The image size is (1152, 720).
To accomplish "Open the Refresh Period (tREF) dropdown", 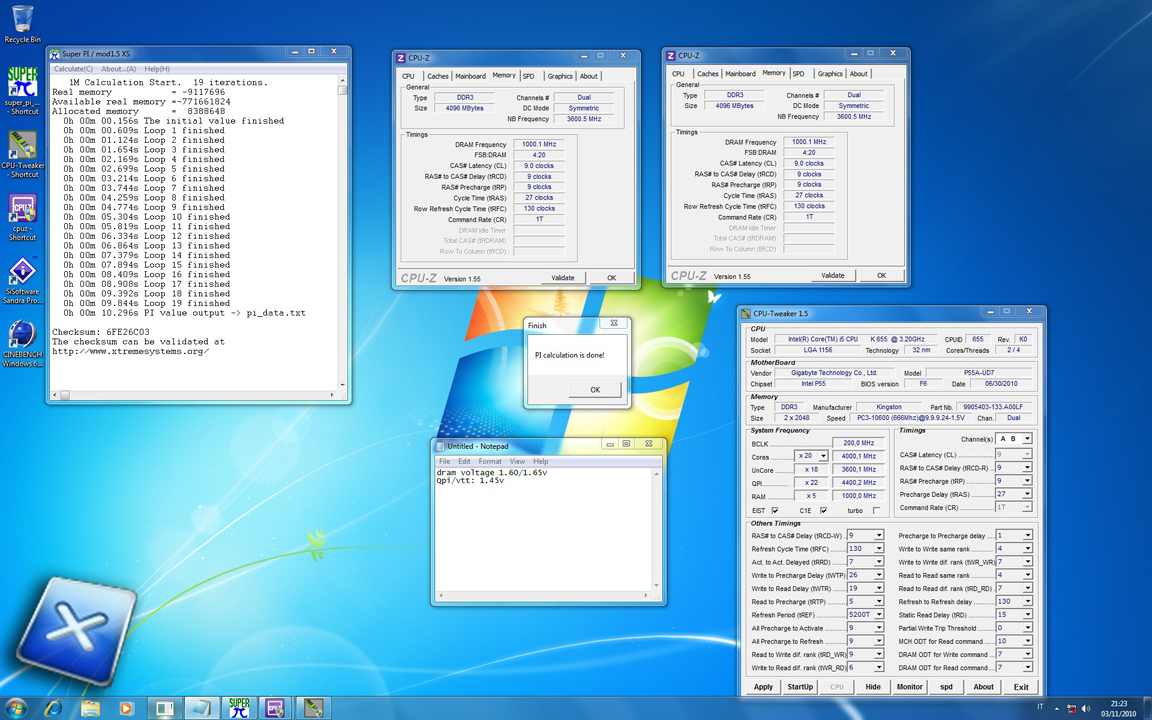I will [x=879, y=615].
